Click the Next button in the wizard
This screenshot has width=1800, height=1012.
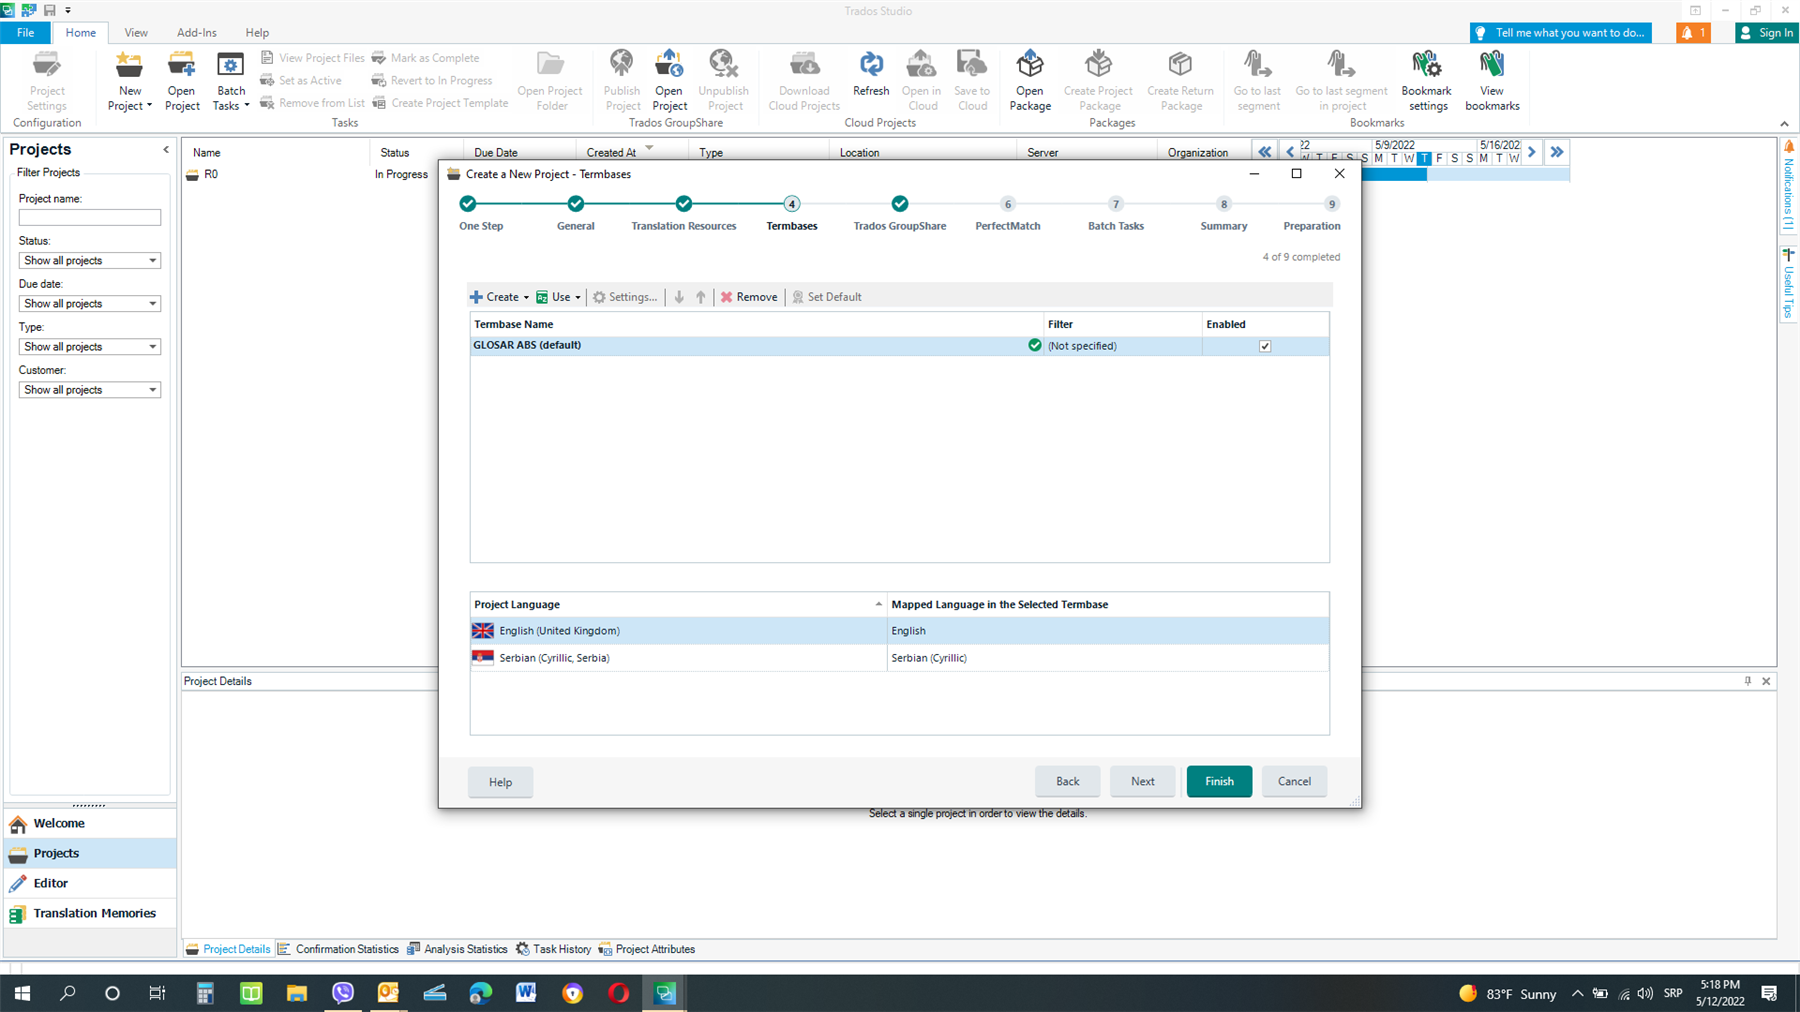pos(1142,781)
